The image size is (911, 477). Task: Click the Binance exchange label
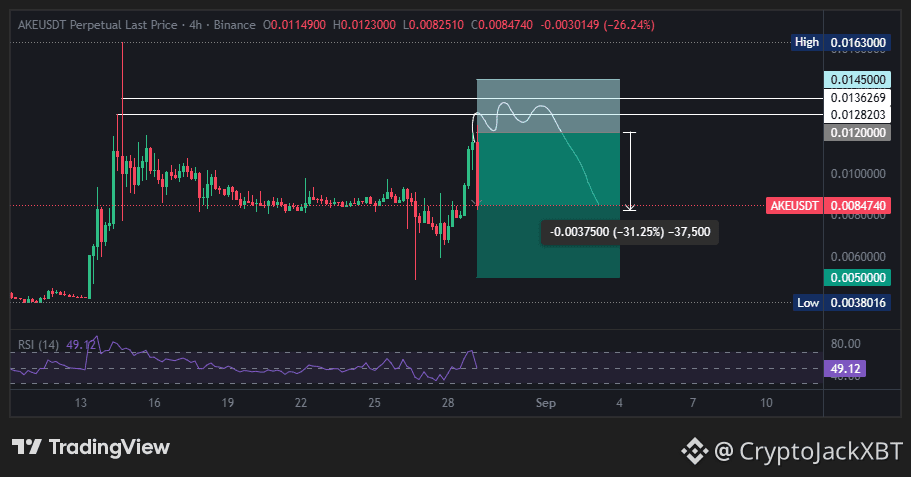(234, 25)
